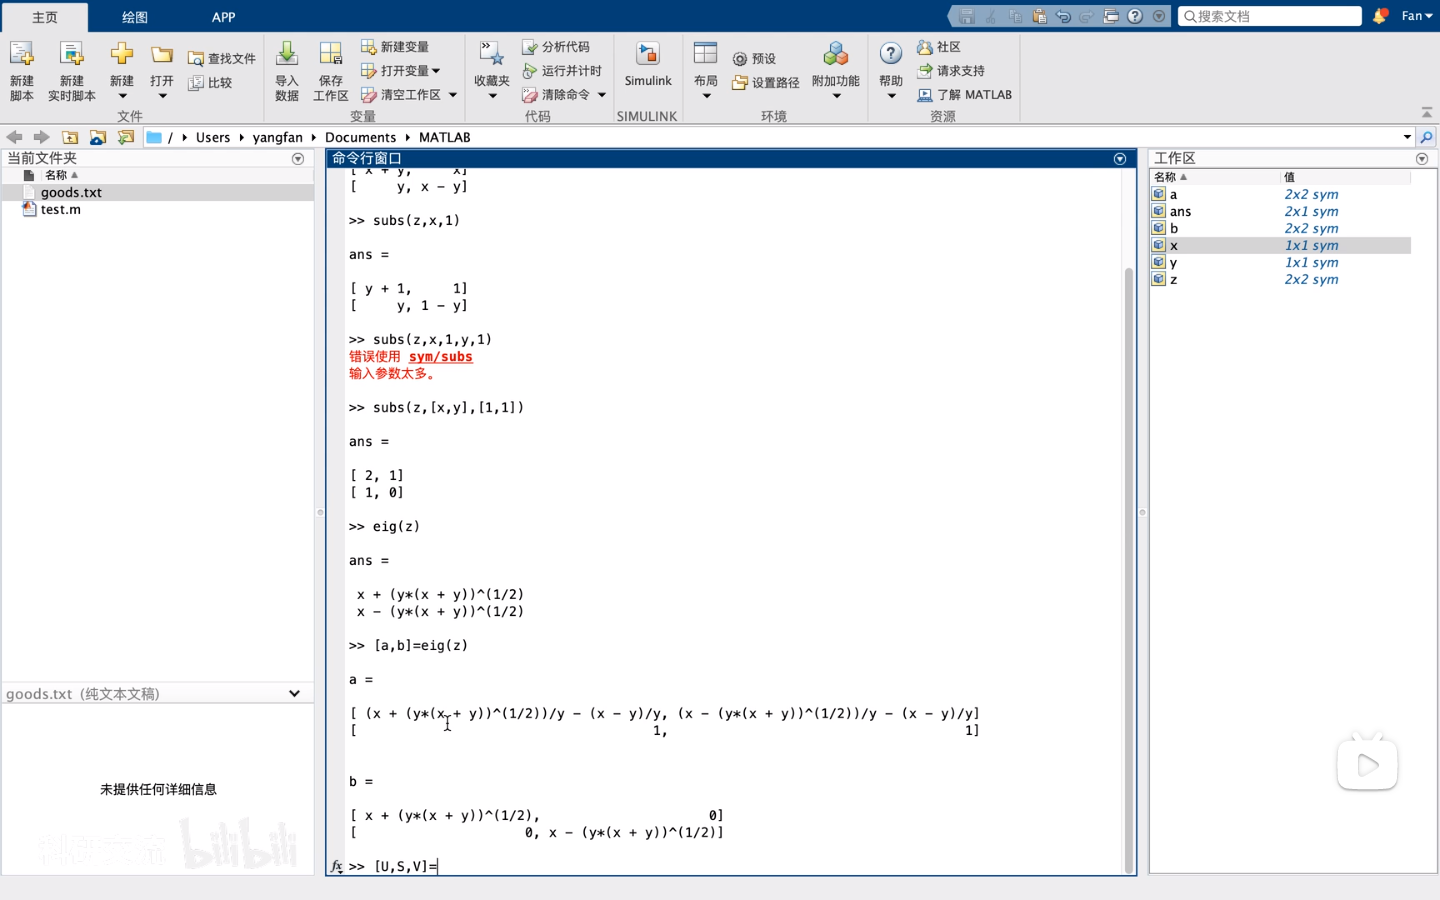Click the command window prompt line
This screenshot has height=900, width=1440.
(x=733, y=866)
